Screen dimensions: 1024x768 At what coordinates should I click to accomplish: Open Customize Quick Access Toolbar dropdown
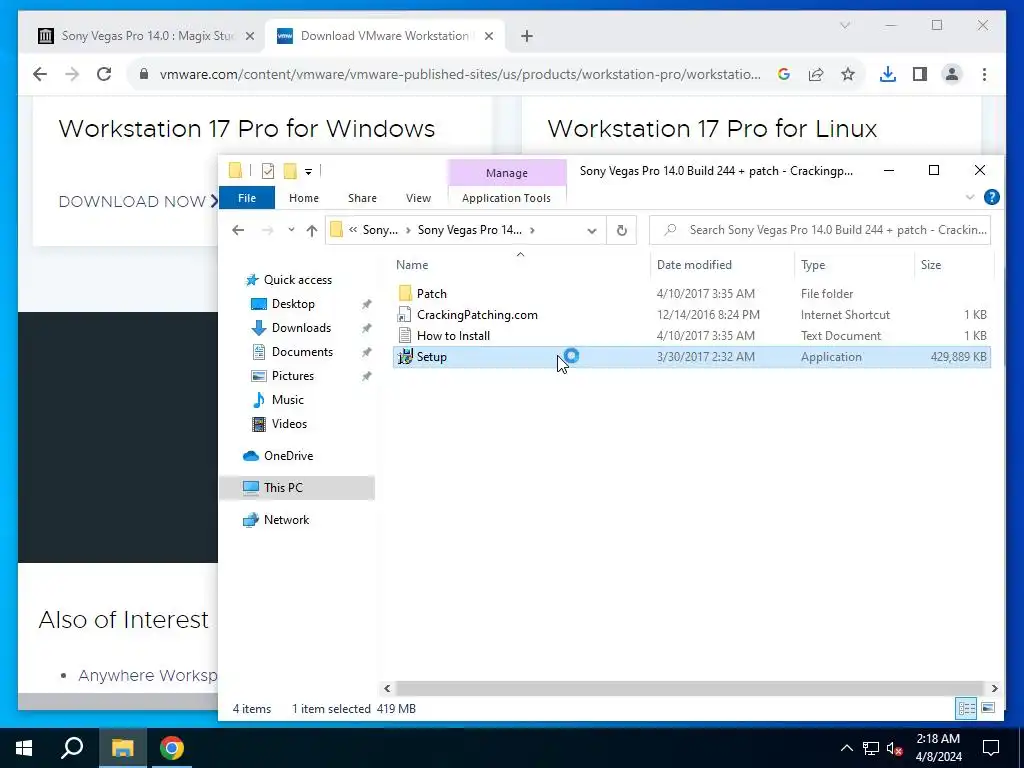coord(308,172)
